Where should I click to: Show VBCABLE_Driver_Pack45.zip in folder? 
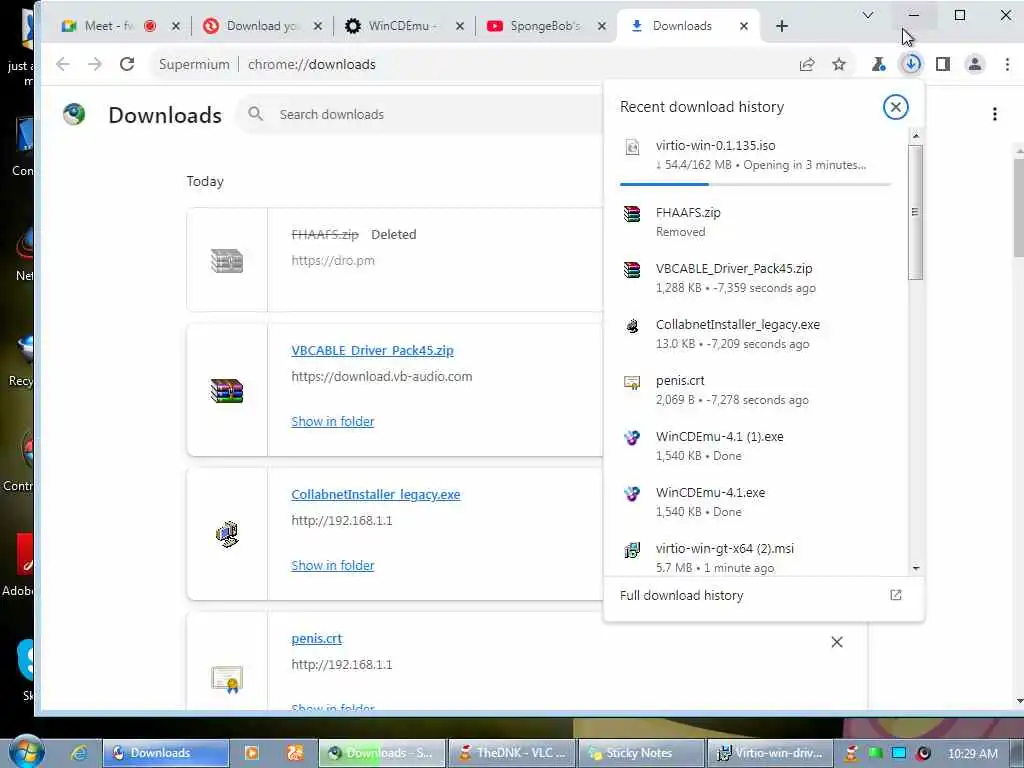pyautogui.click(x=332, y=421)
